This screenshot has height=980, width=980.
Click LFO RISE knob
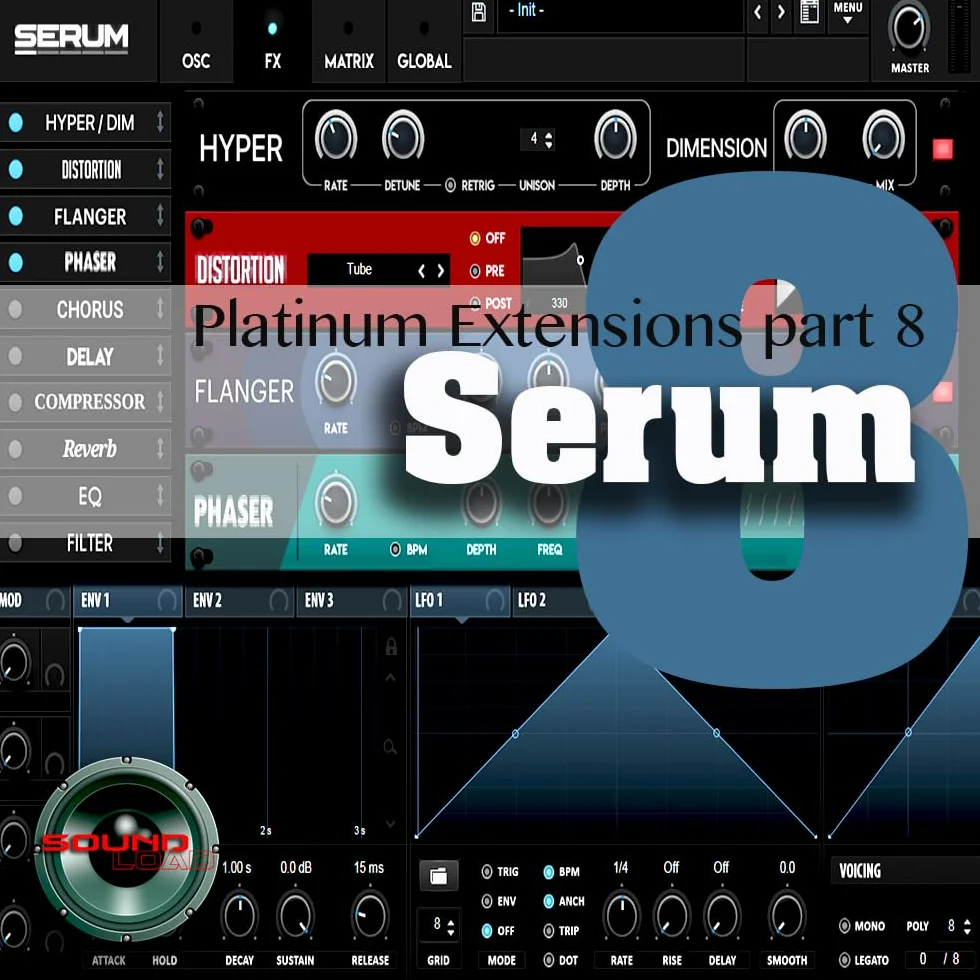[671, 916]
